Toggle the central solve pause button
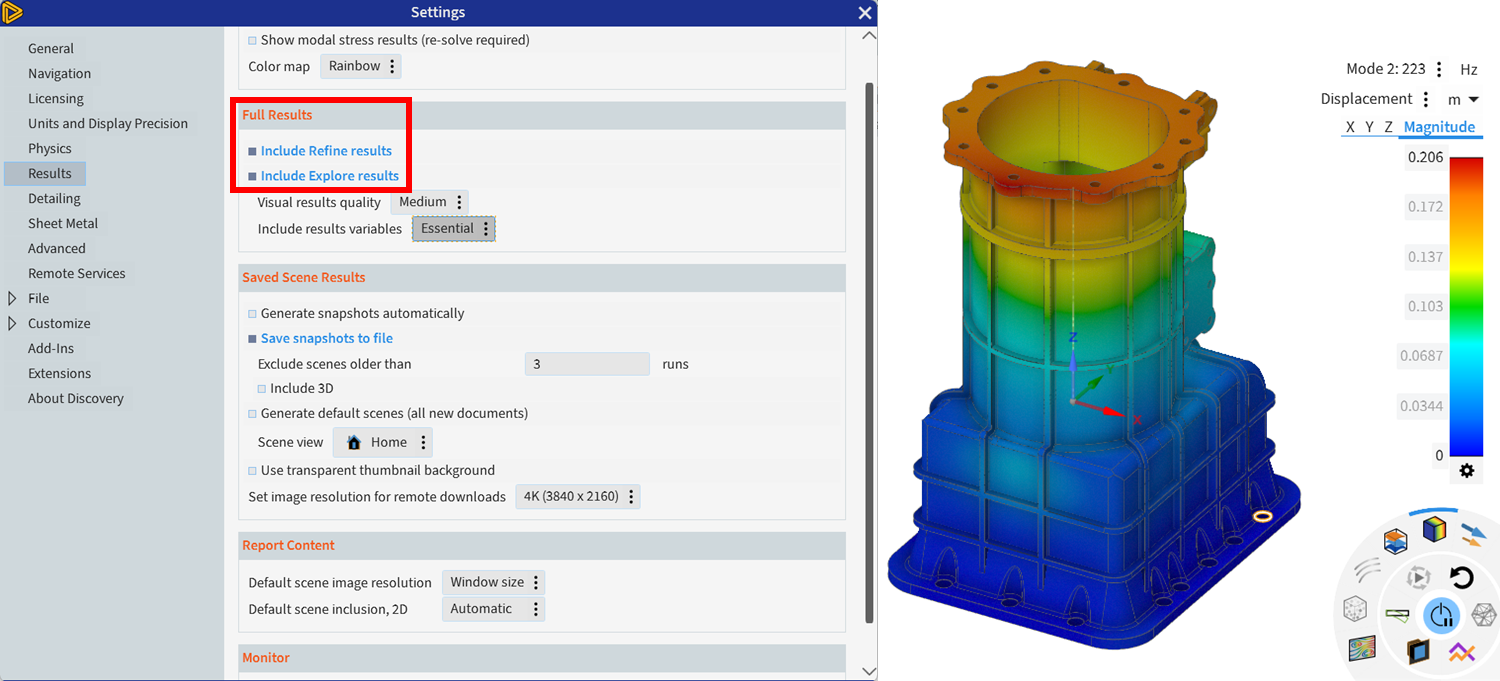Image resolution: width=1500 pixels, height=681 pixels. 1440,615
